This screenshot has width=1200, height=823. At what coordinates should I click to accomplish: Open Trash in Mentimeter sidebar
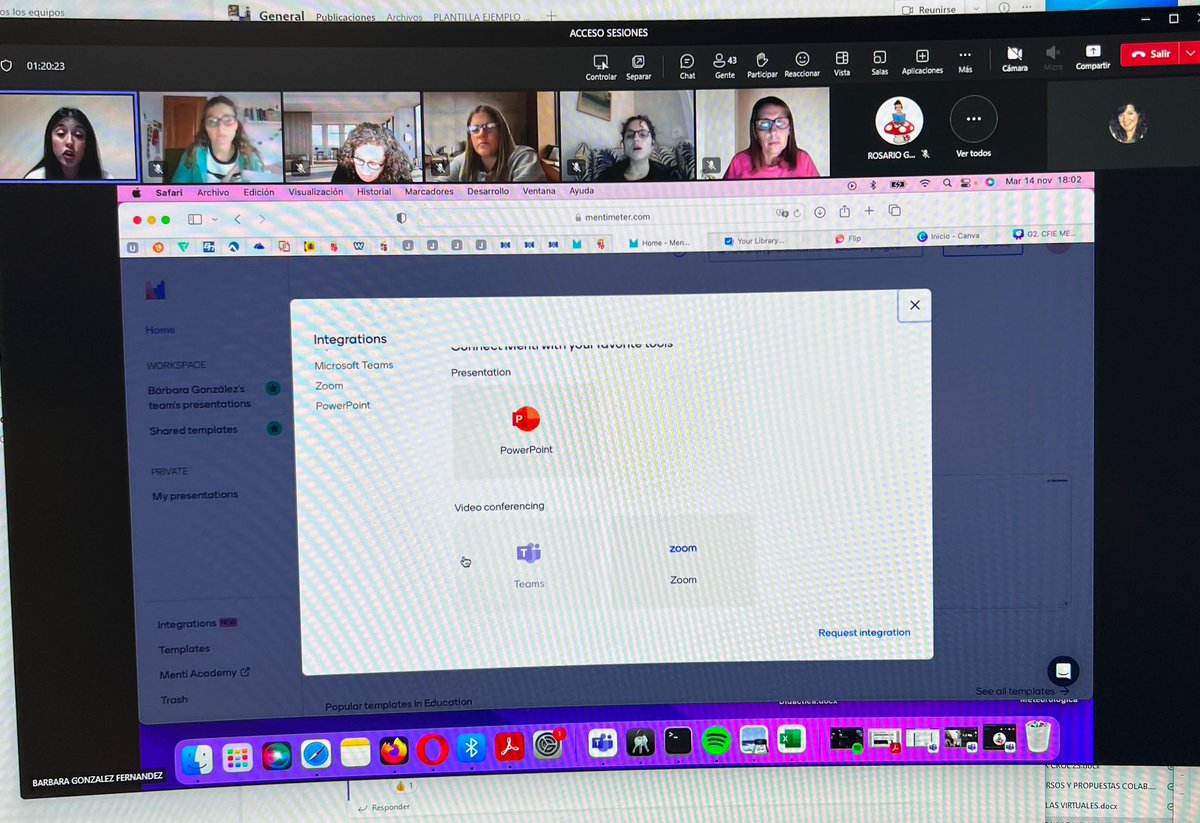[x=174, y=699]
